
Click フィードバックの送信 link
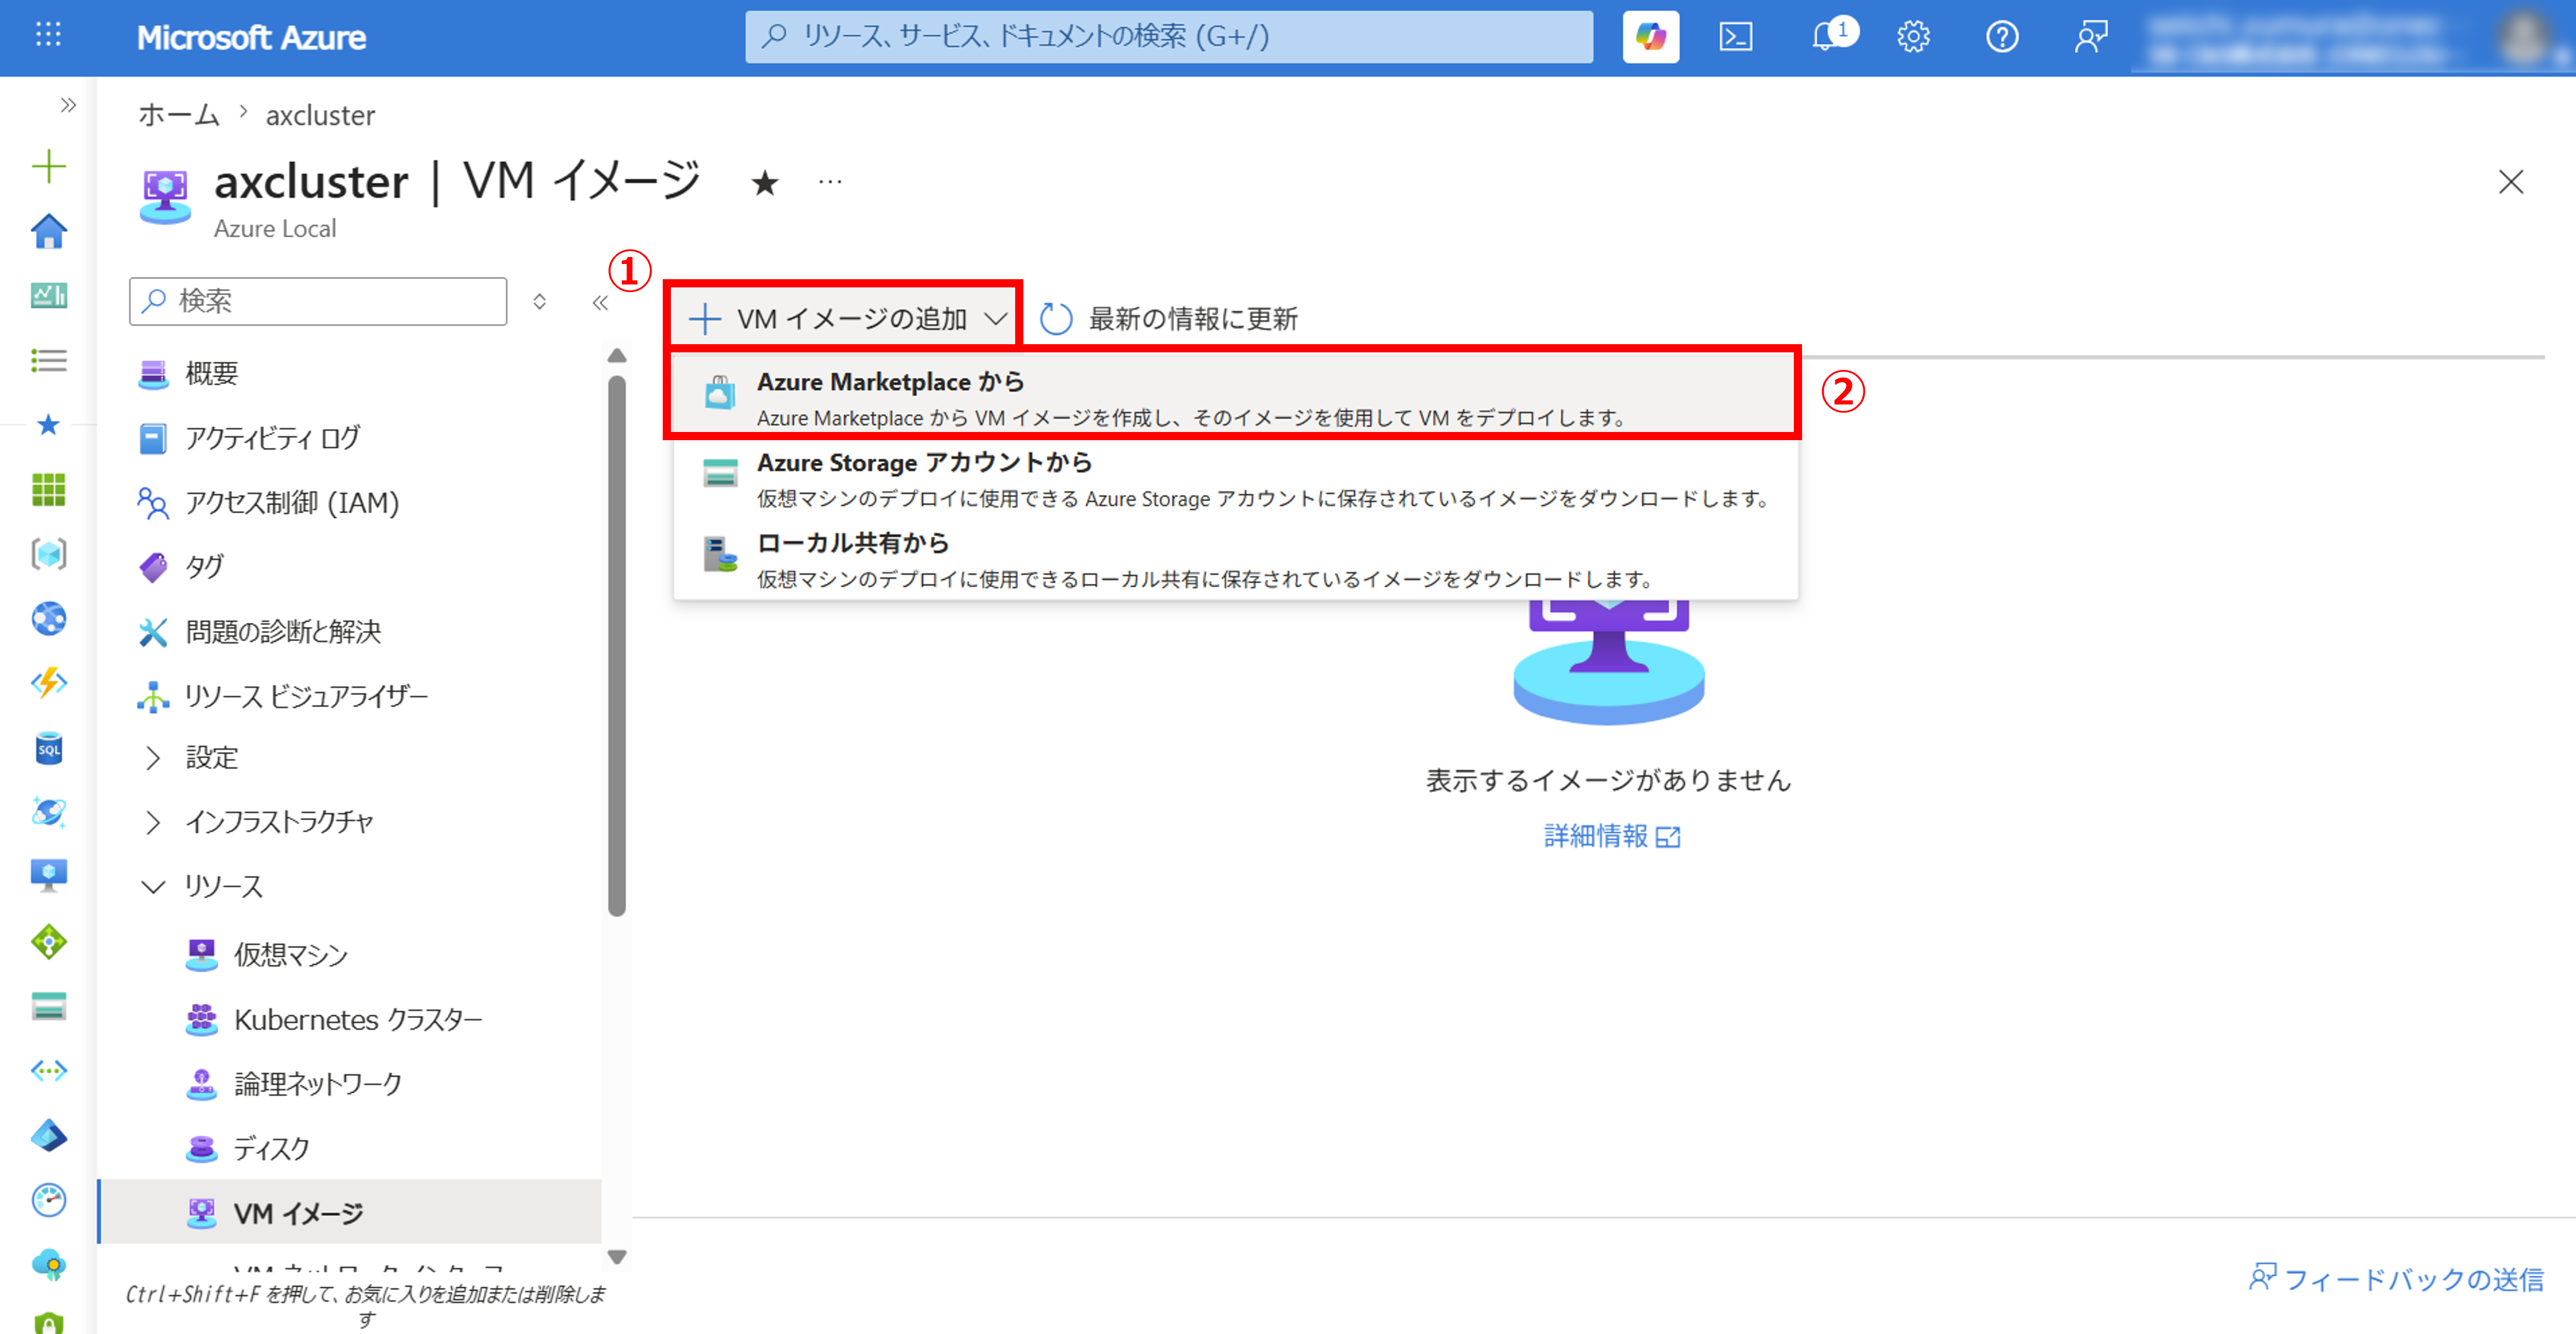2396,1279
